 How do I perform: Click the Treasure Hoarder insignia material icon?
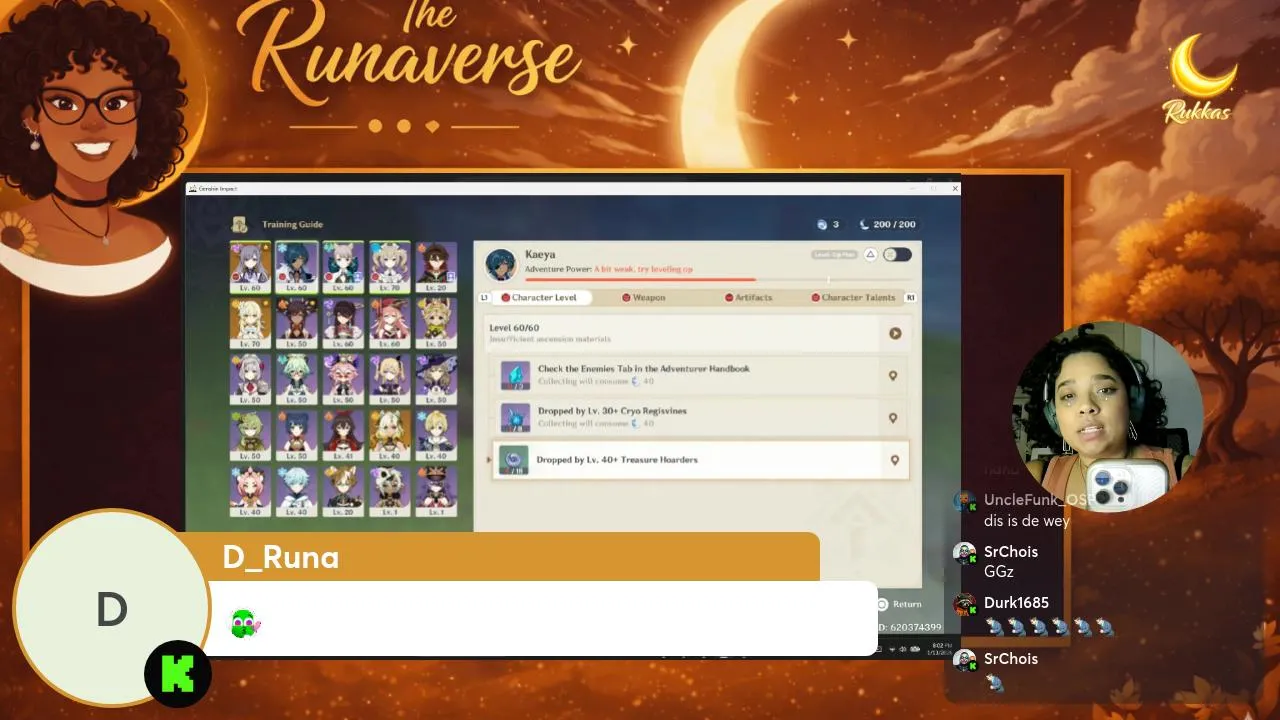coord(514,460)
